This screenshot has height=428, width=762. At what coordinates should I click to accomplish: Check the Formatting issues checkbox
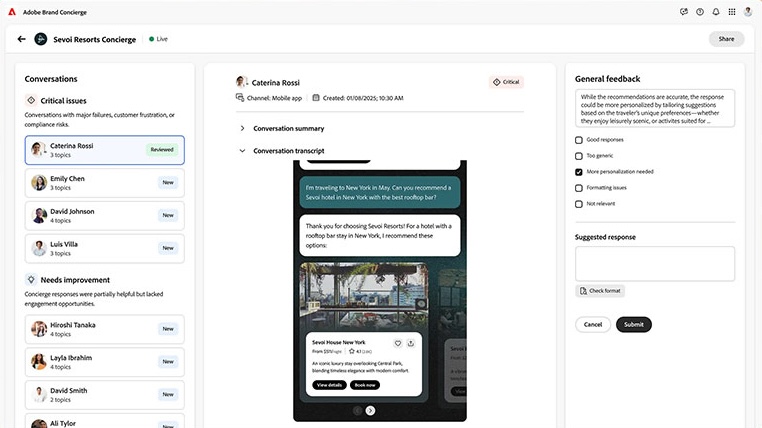coord(579,188)
